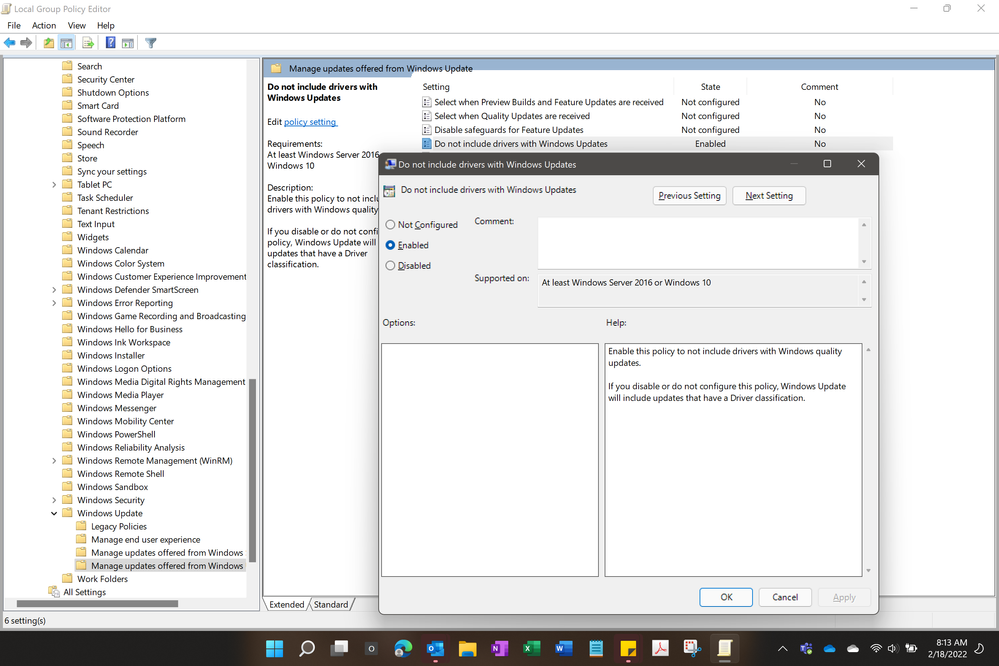Go up one level folder icon
The width and height of the screenshot is (999, 666).
(48, 43)
